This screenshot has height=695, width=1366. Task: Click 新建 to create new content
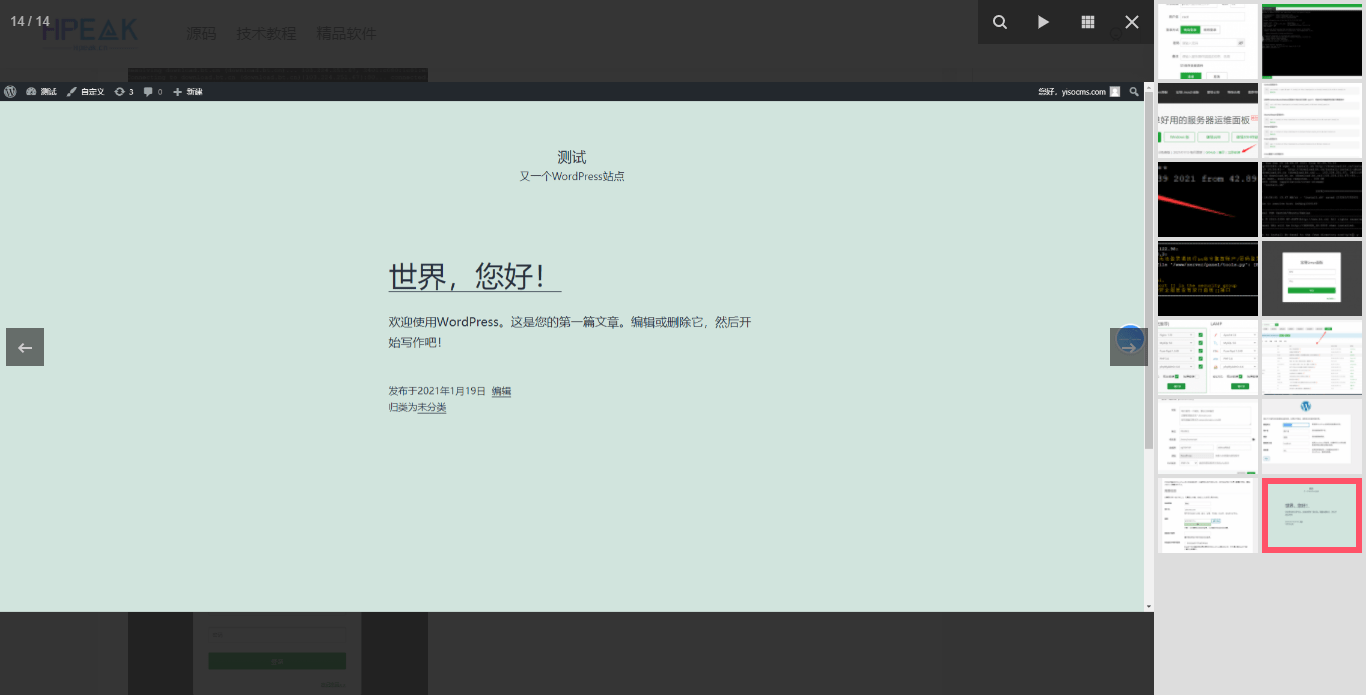tap(186, 91)
